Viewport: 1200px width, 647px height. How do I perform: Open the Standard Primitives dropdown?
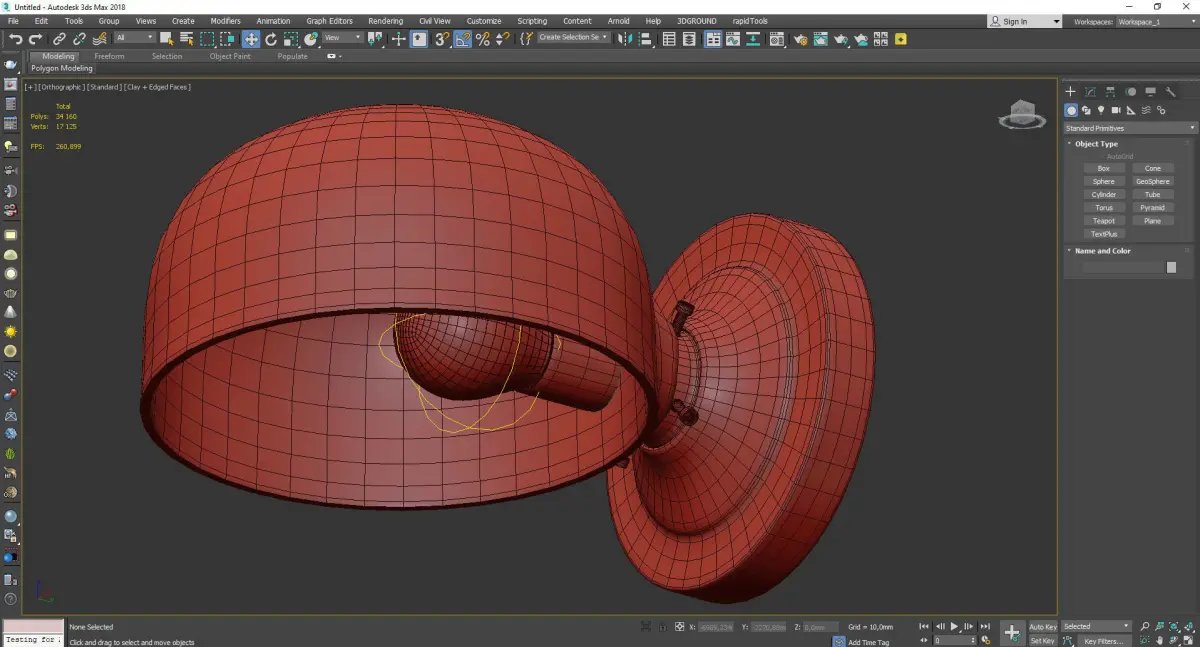click(1130, 128)
